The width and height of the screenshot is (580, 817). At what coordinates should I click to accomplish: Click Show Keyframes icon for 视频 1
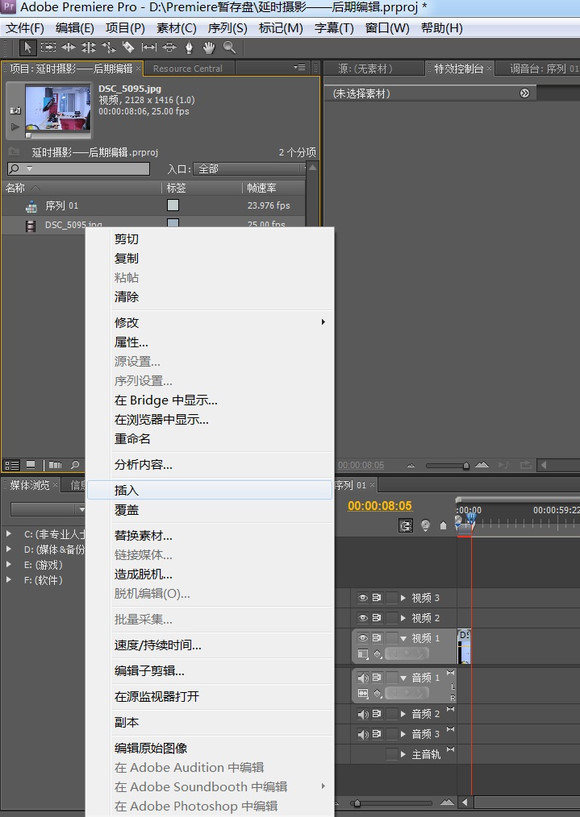coord(377,653)
